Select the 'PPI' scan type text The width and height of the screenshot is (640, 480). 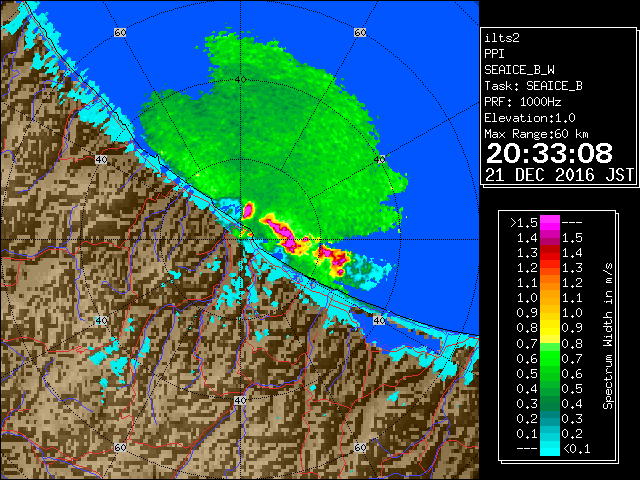(494, 54)
